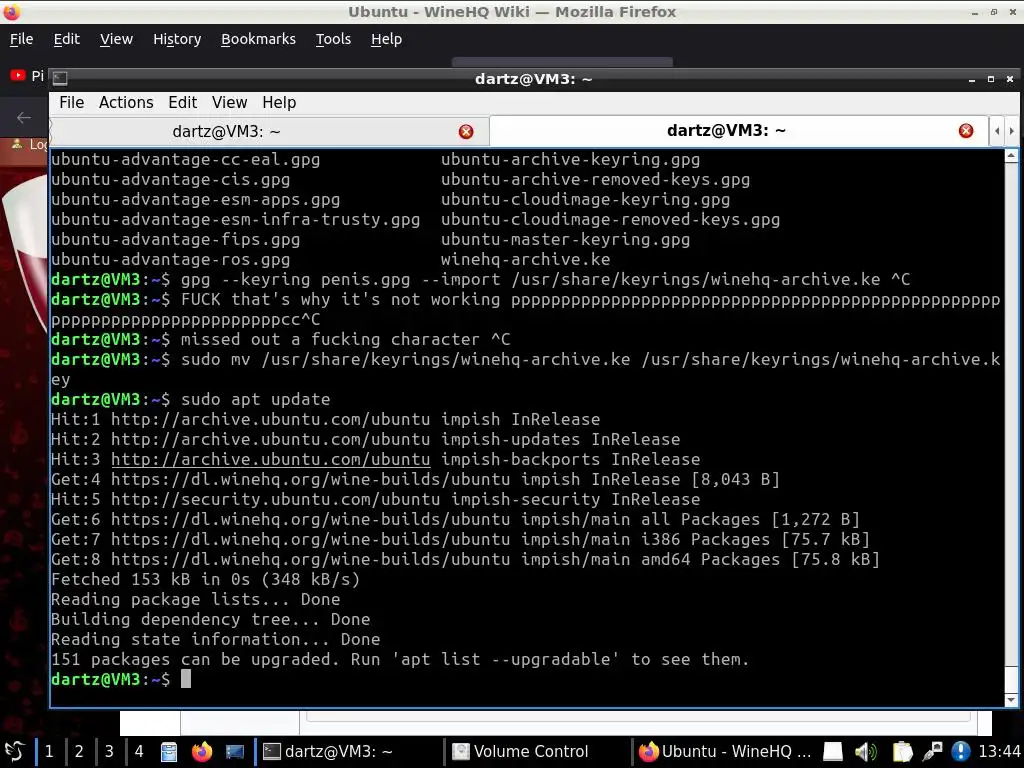Open the terminal's Actions menu
The height and width of the screenshot is (768, 1024).
click(126, 103)
